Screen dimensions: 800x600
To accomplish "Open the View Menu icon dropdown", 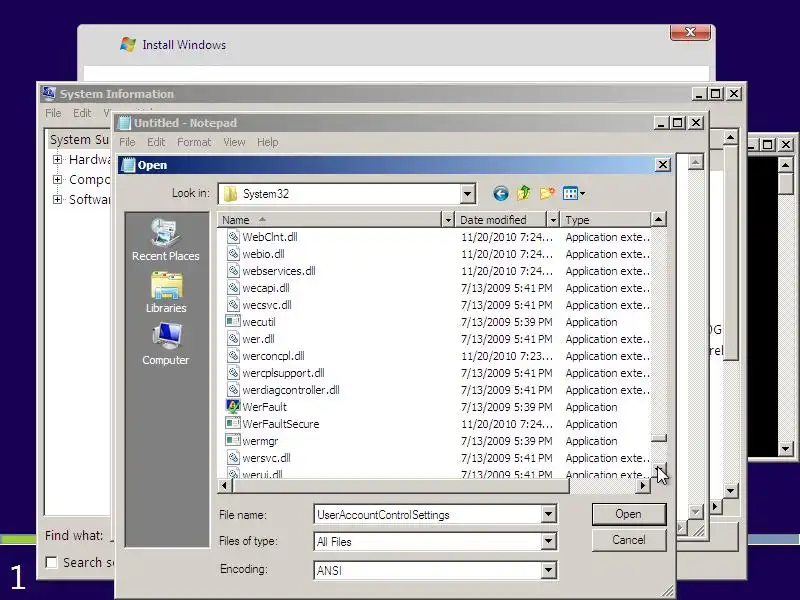I will pos(574,193).
